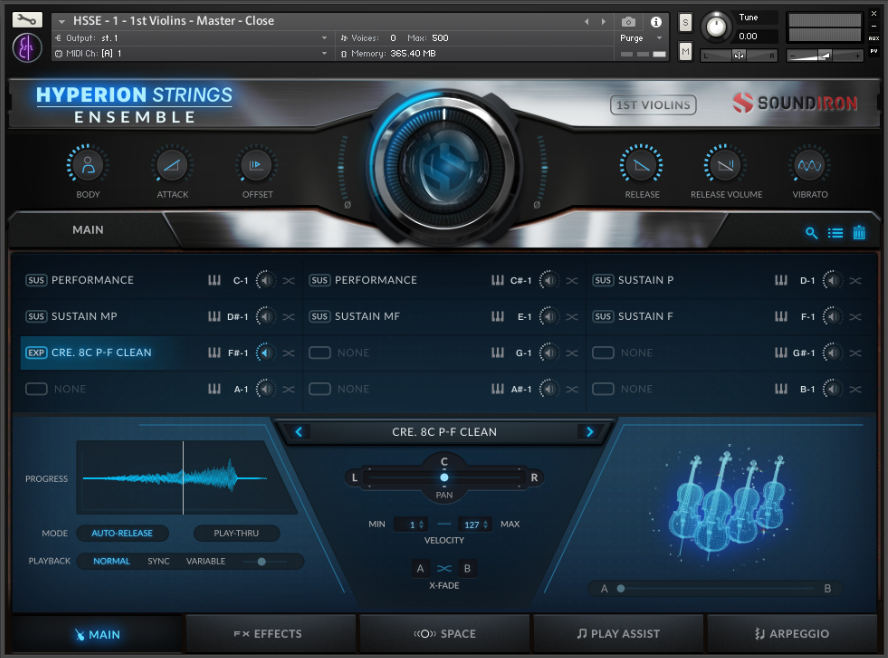The image size is (888, 658).
Task: Toggle the Solo S button
Action: (x=685, y=22)
